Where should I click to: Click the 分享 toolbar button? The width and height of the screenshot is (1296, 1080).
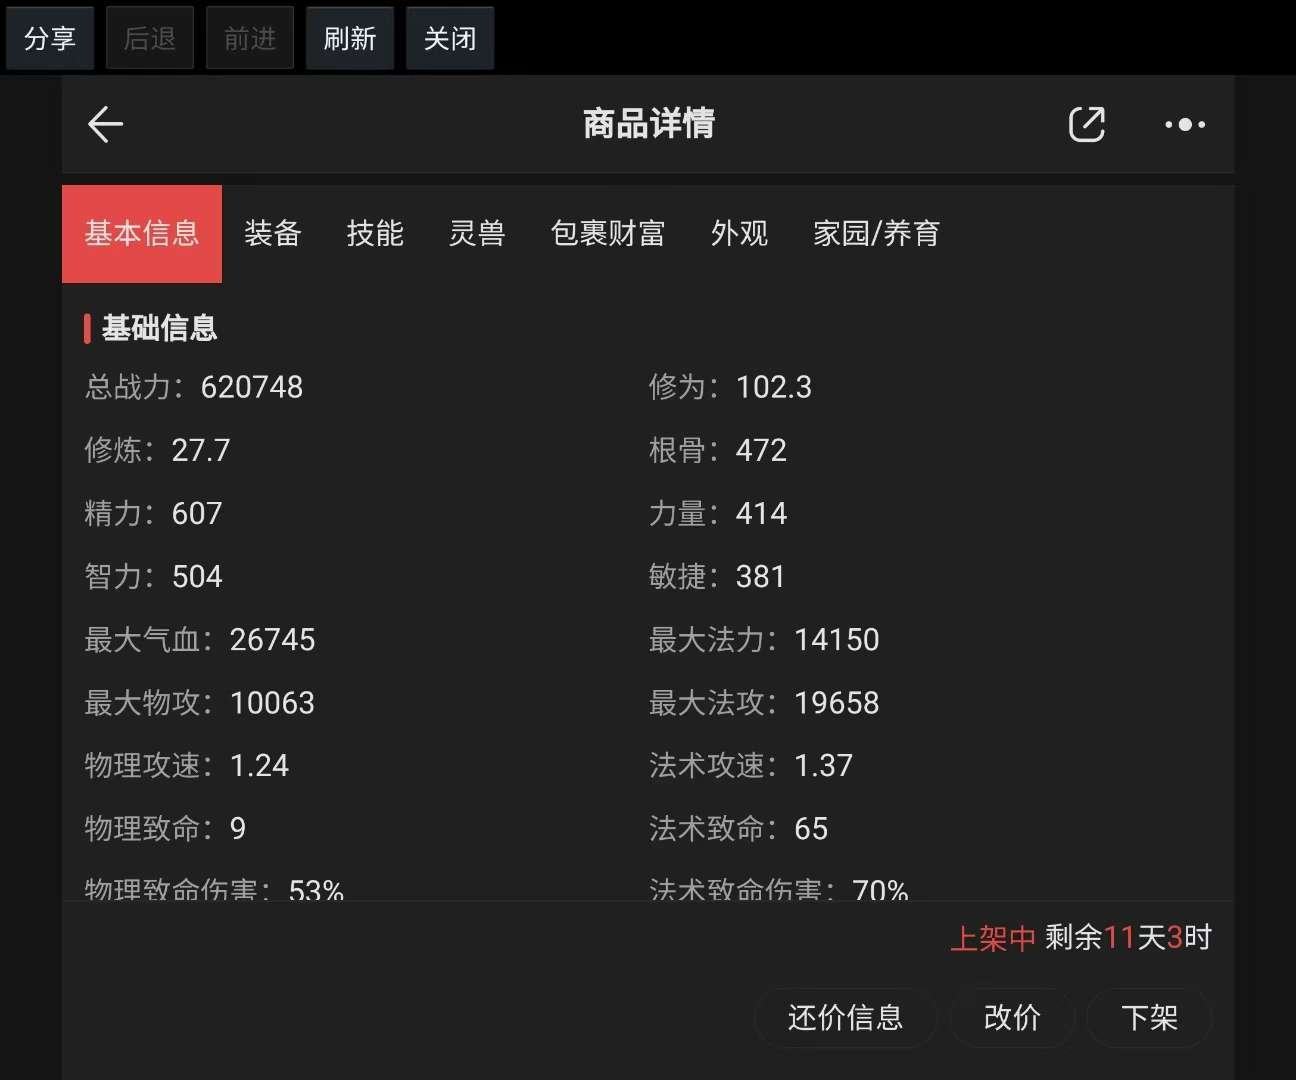[x=49, y=37]
